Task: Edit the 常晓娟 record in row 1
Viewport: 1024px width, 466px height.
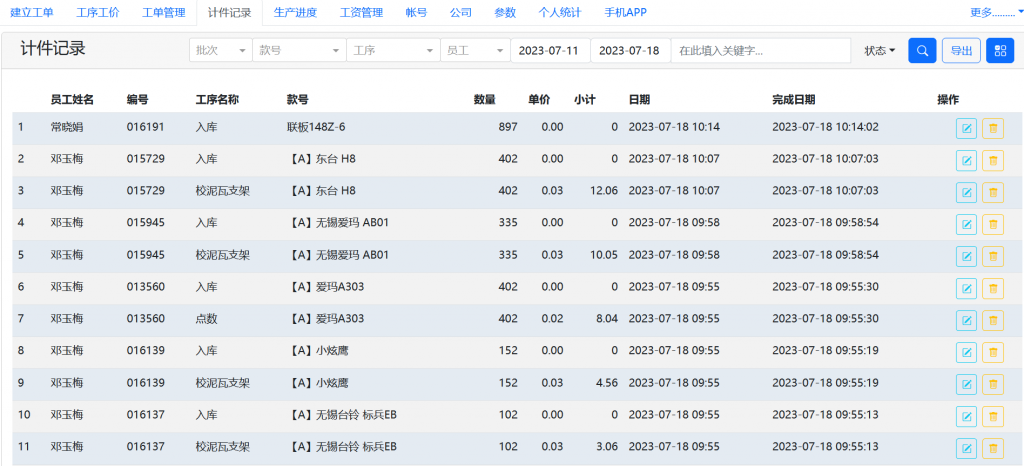Action: [966, 128]
